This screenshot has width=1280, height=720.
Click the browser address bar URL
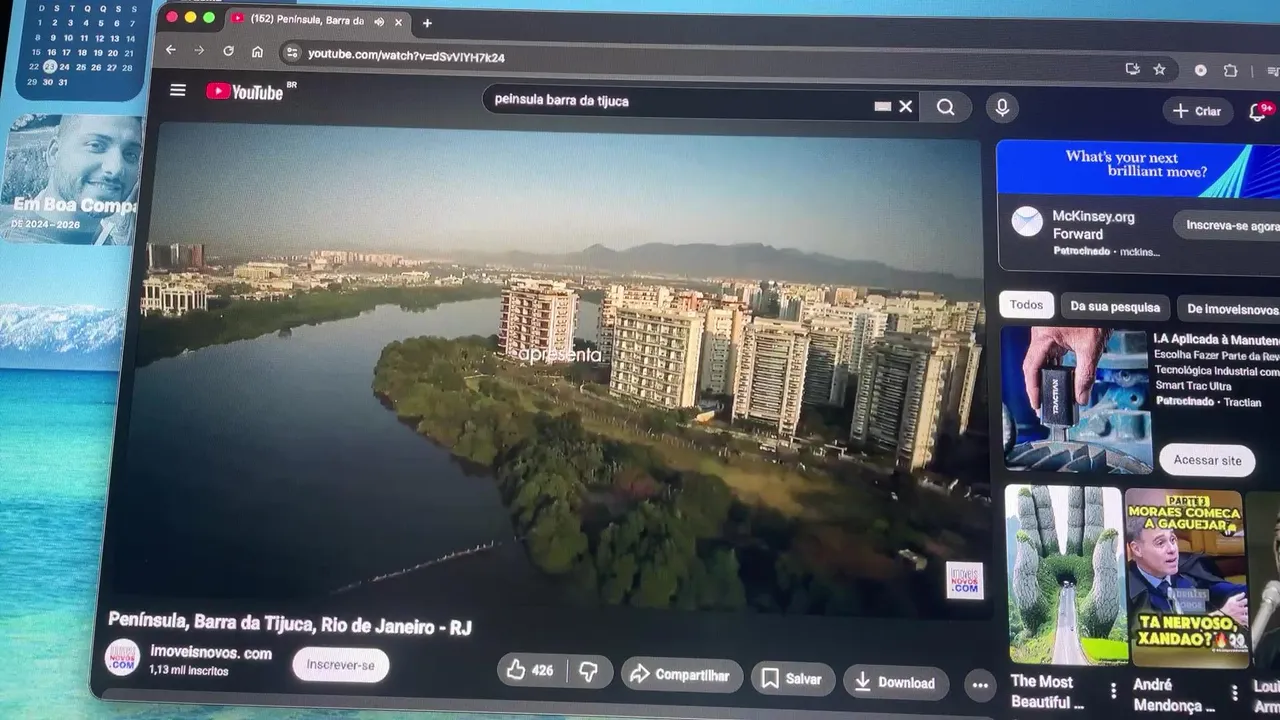[406, 56]
